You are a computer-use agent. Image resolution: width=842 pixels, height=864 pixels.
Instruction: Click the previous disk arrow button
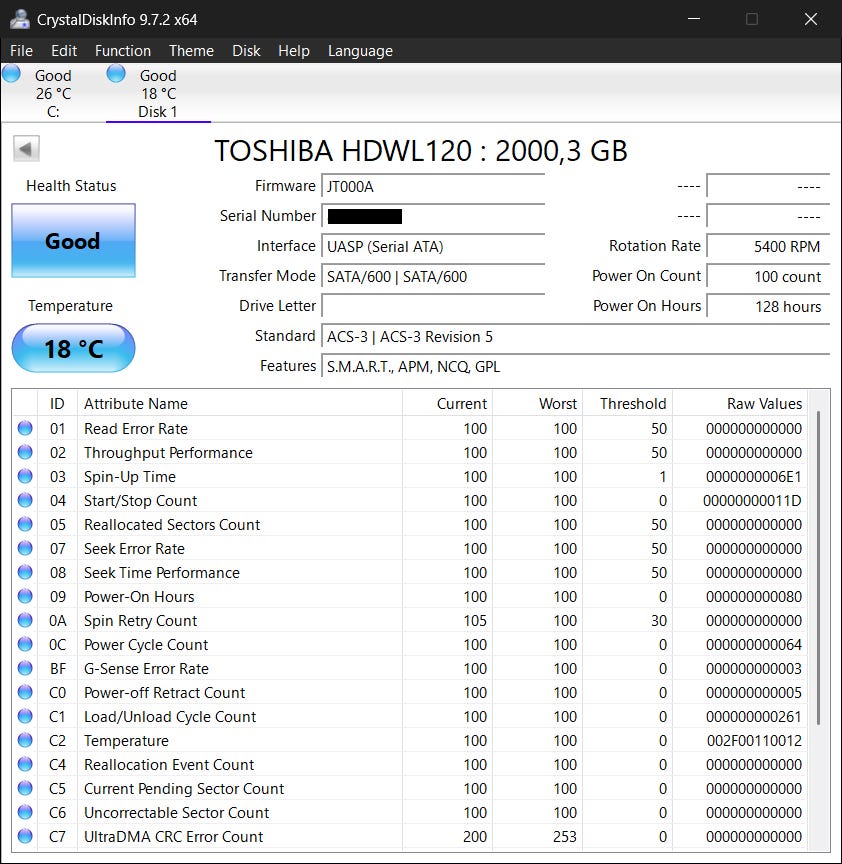point(26,150)
